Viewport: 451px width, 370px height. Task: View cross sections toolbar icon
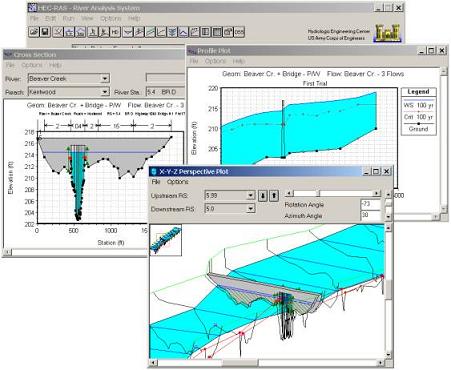coord(128,32)
